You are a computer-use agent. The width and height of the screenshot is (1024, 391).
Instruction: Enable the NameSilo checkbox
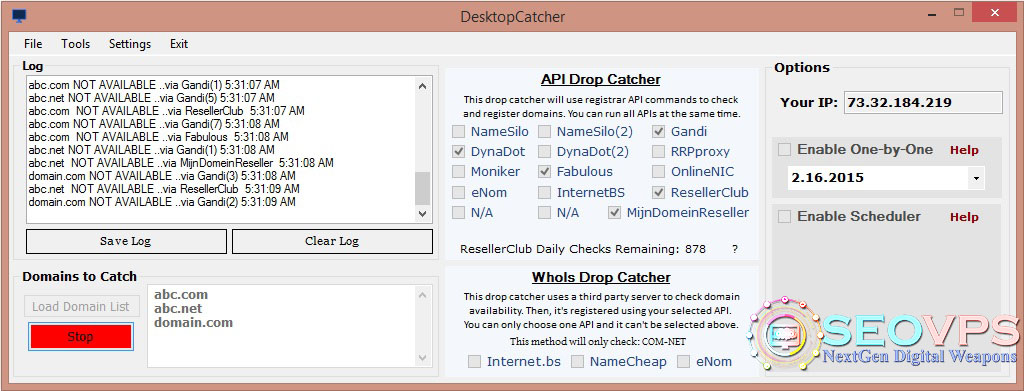click(459, 131)
